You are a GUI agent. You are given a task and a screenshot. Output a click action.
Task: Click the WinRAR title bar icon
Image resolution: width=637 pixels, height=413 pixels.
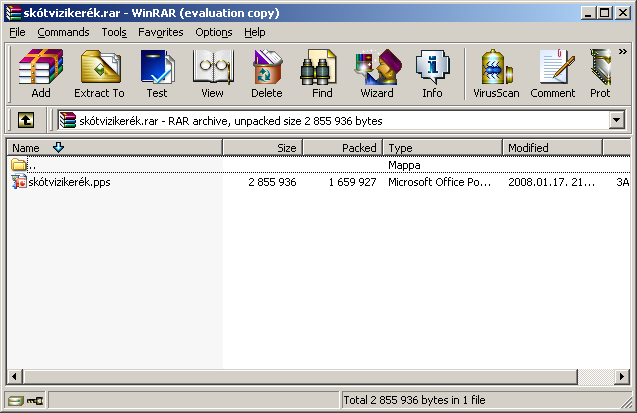pos(13,13)
